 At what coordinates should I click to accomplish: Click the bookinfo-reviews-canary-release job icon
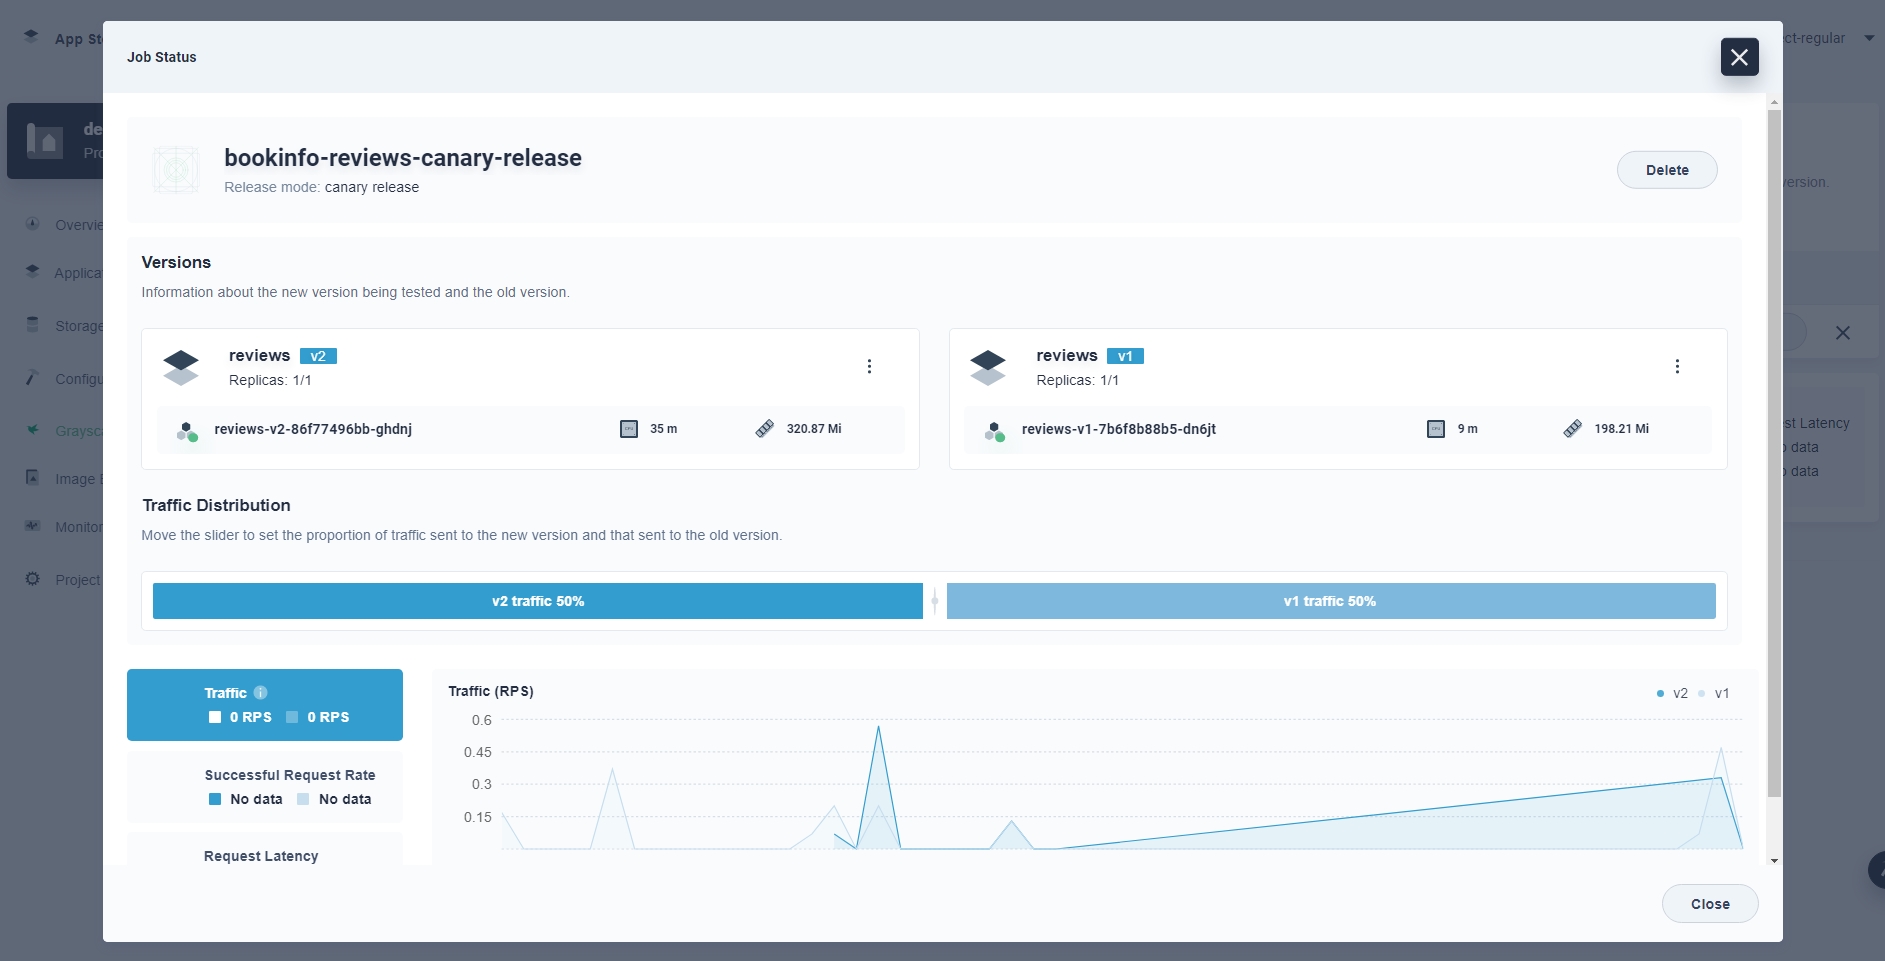[x=176, y=170]
